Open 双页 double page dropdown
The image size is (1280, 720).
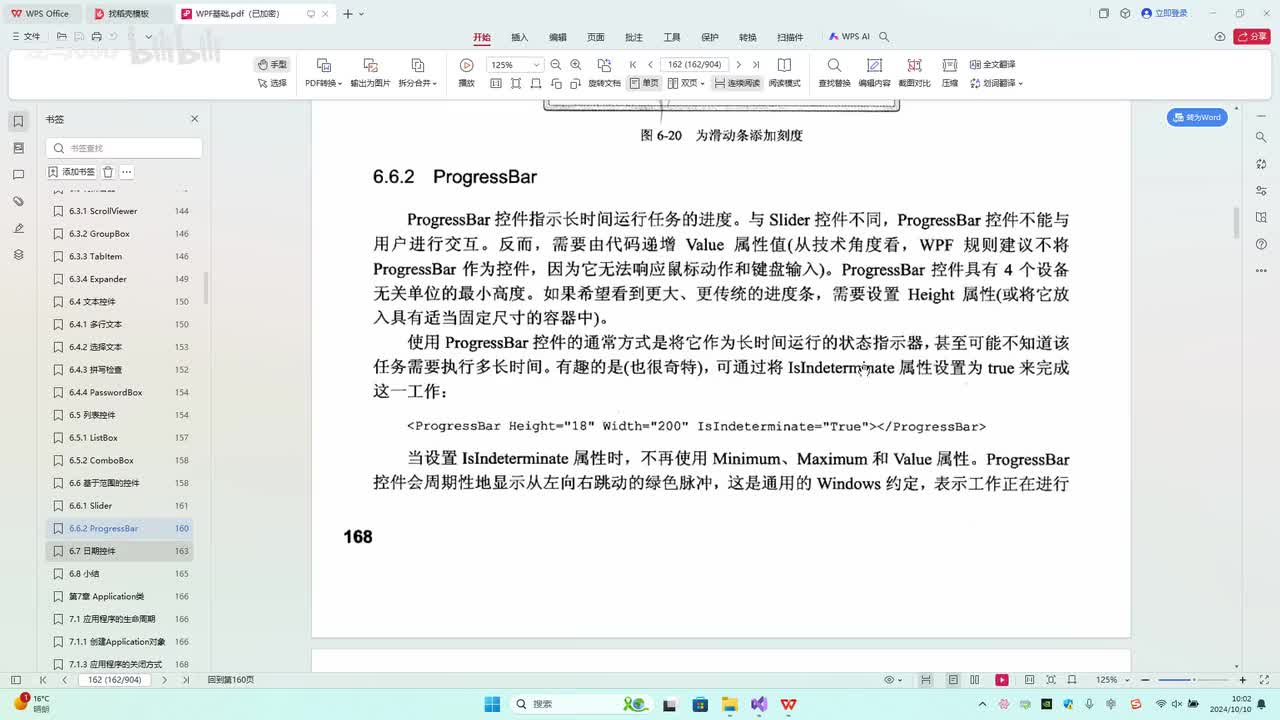point(686,83)
